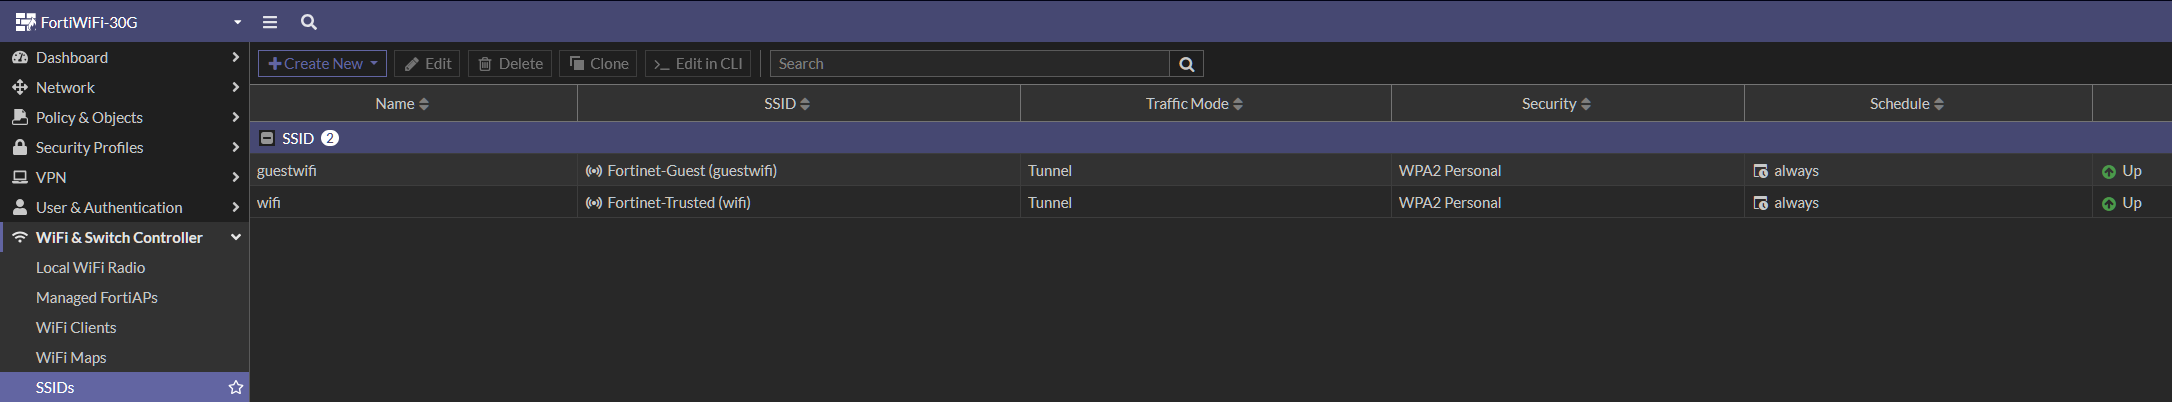Screen dimensions: 2172x402
Task: Open the FortiWiFi-30G device dropdown
Action: tap(237, 22)
